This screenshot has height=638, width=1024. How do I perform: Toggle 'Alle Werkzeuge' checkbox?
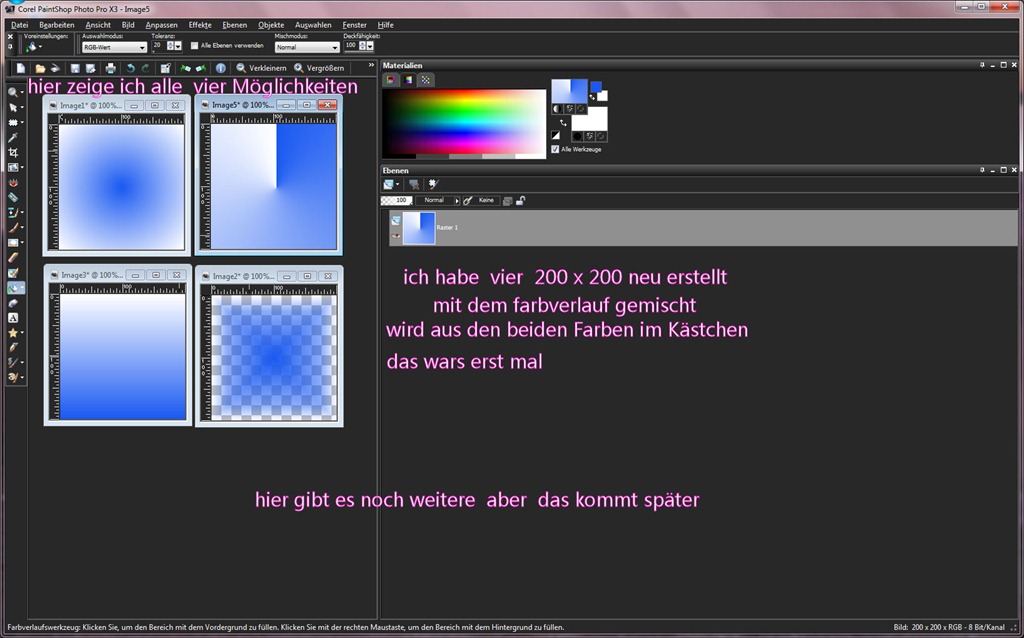[x=555, y=149]
